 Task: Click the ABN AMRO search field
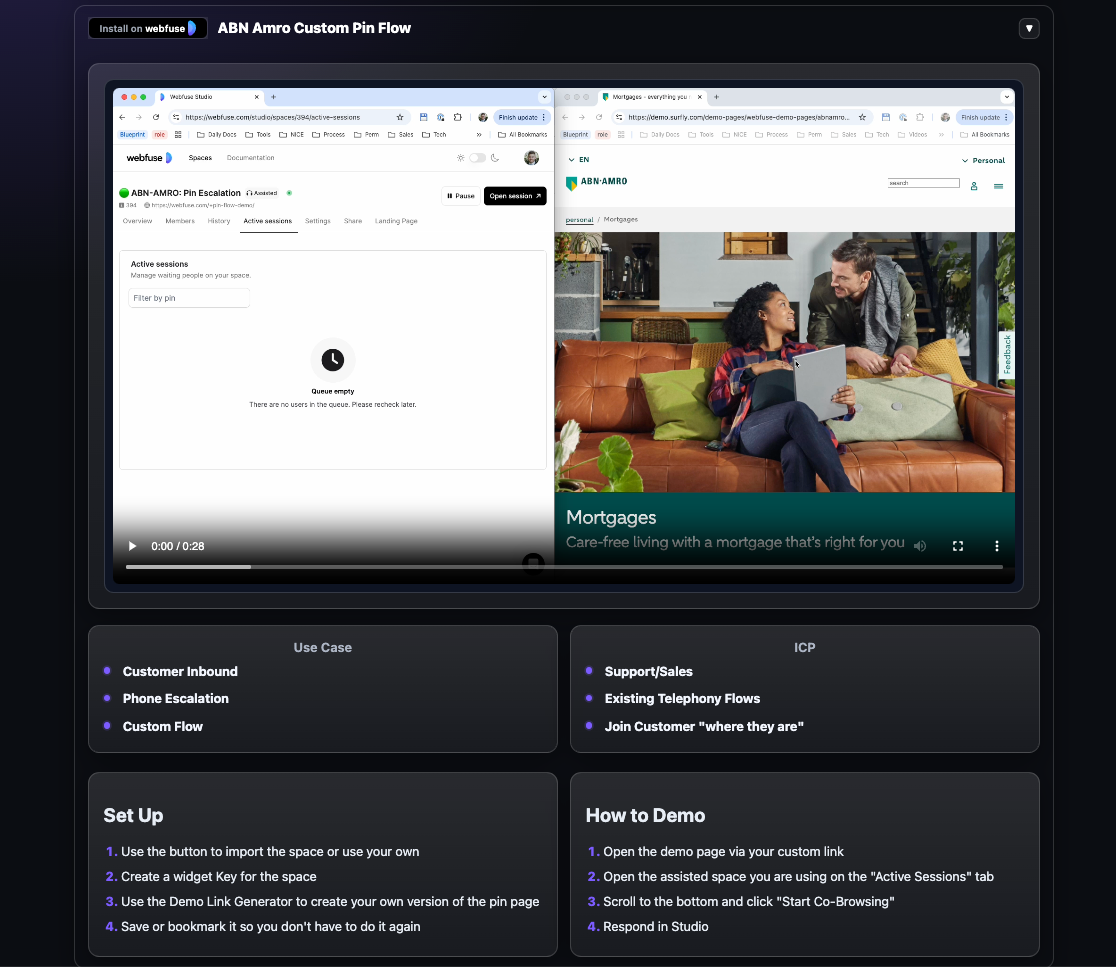pos(923,184)
